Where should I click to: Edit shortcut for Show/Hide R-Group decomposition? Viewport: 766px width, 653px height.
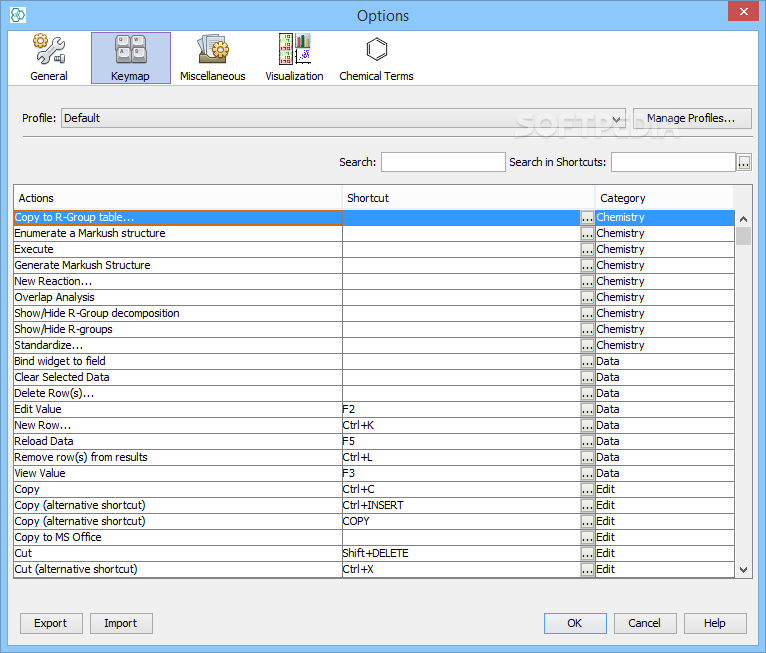[x=587, y=314]
